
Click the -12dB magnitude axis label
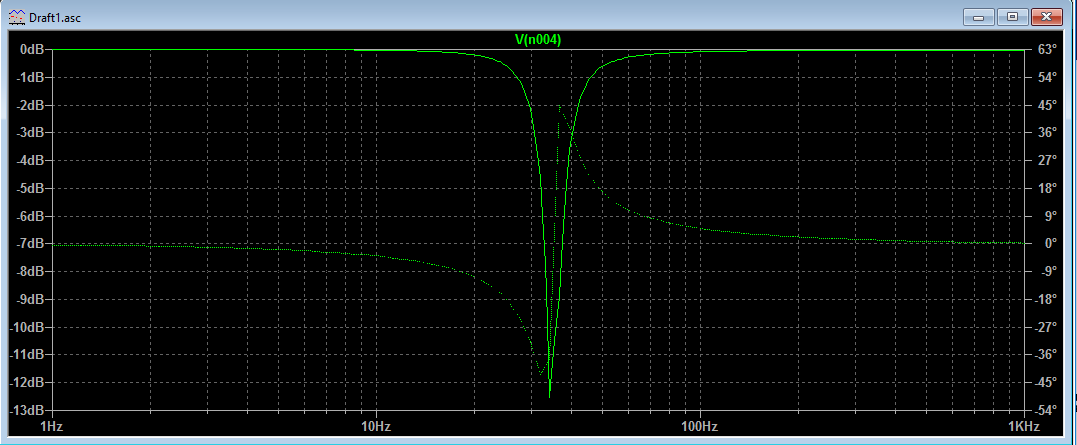(x=27, y=383)
